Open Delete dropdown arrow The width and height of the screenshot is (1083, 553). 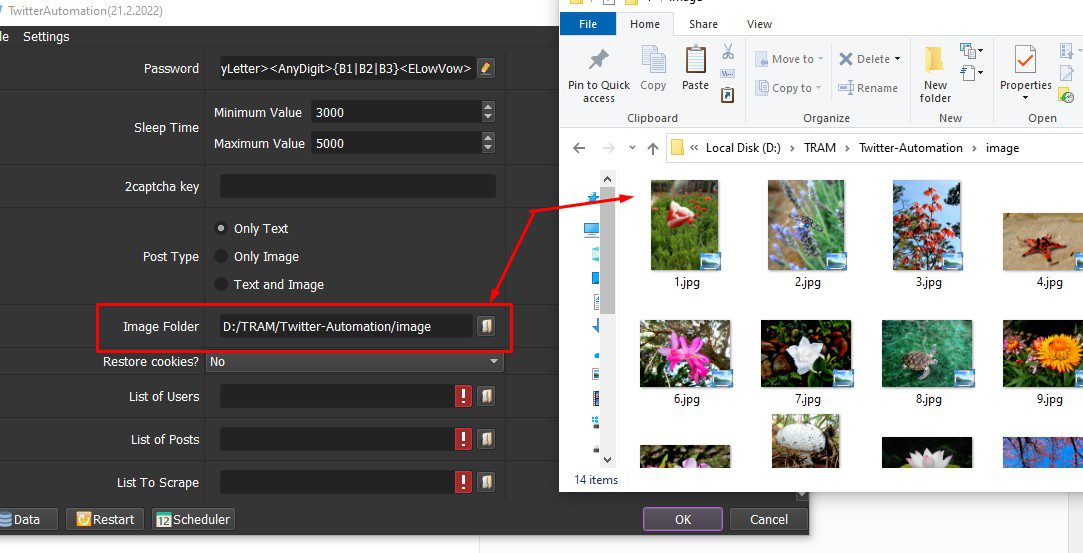[x=897, y=59]
